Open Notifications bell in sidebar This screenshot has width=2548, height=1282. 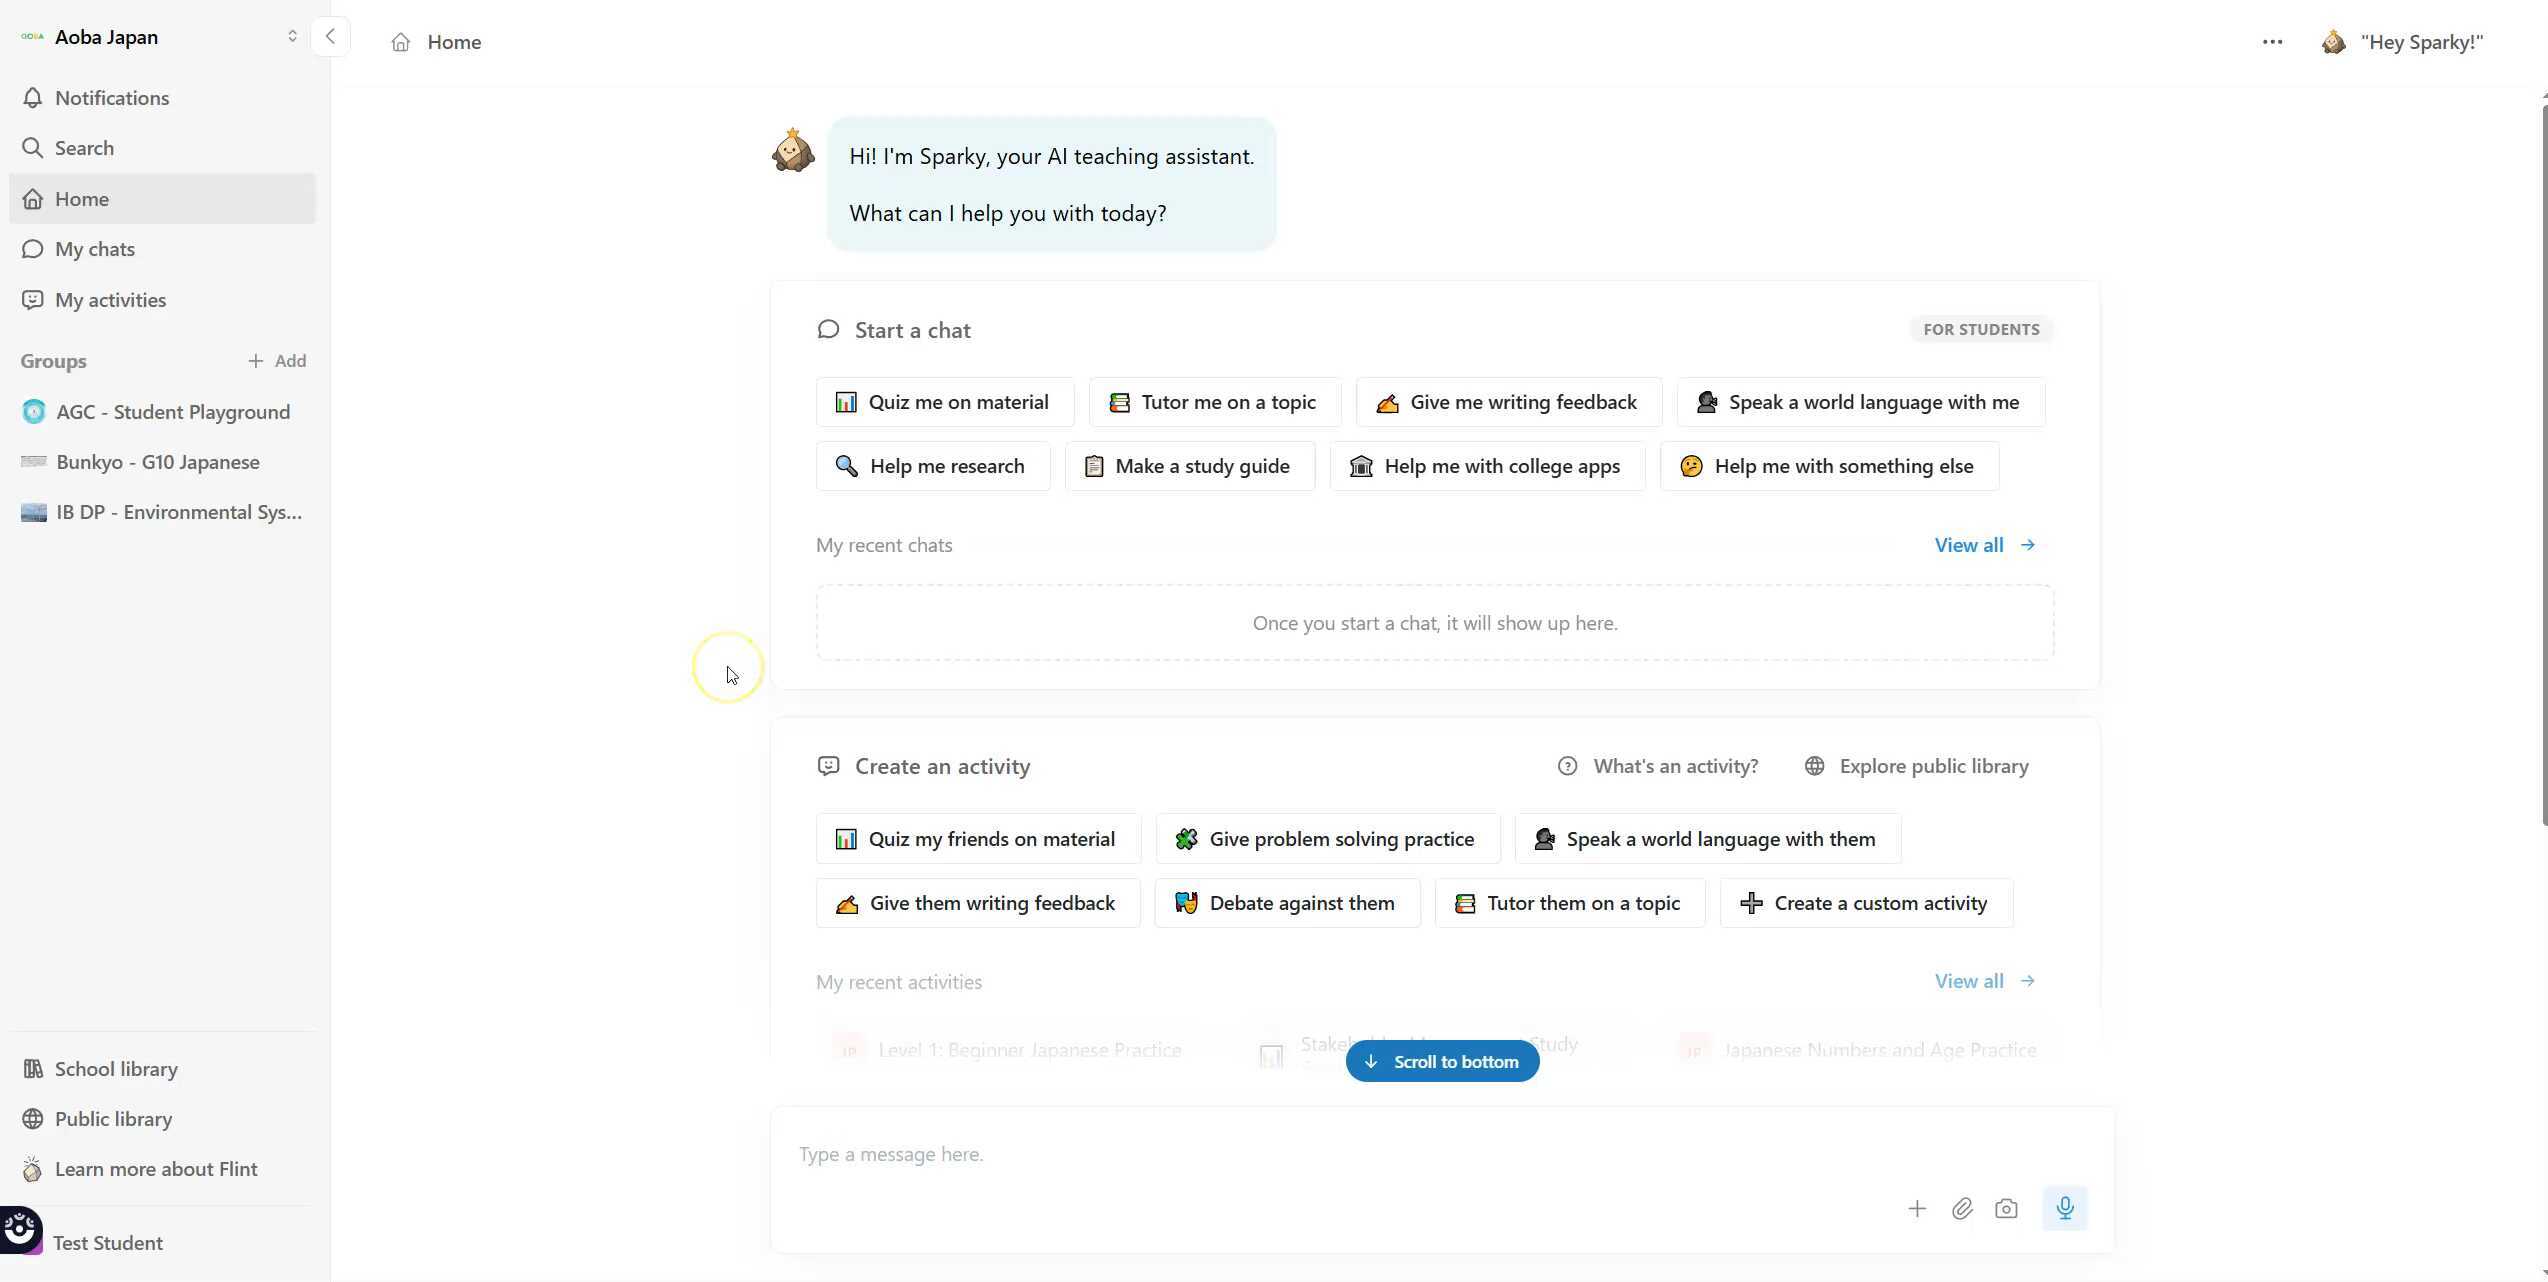pos(111,98)
